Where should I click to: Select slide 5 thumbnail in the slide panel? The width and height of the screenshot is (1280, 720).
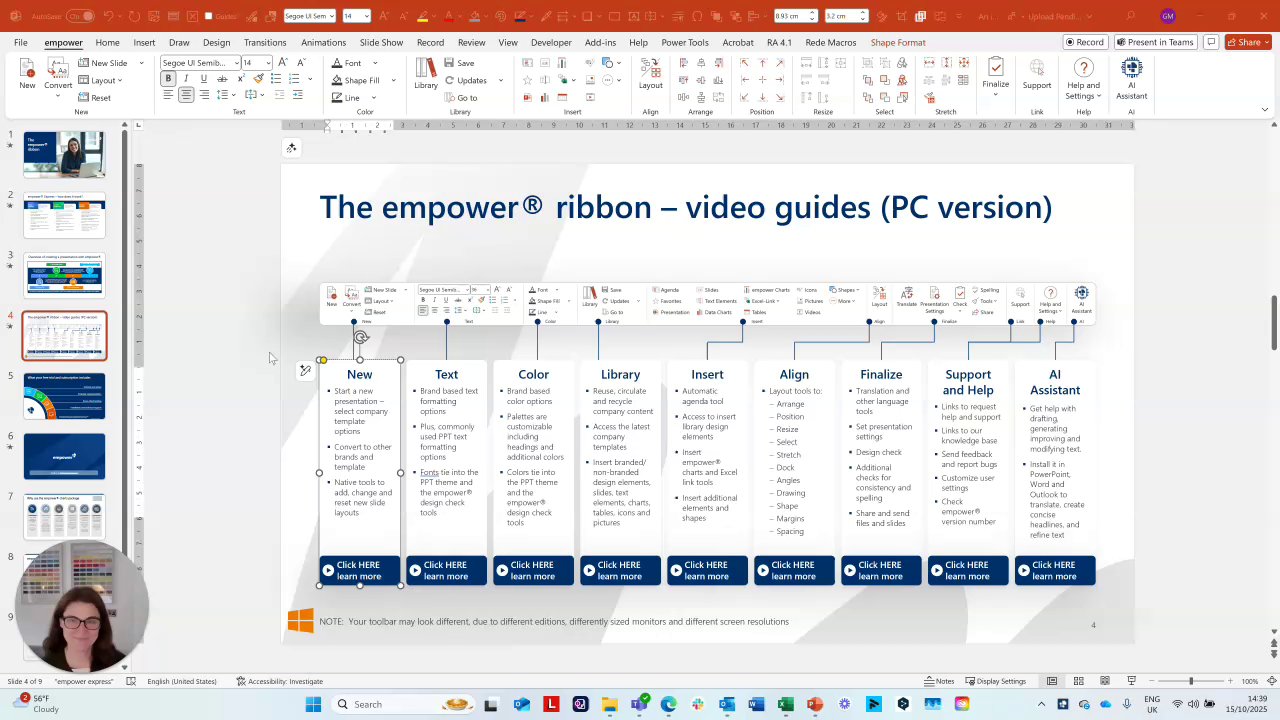[x=65, y=396]
